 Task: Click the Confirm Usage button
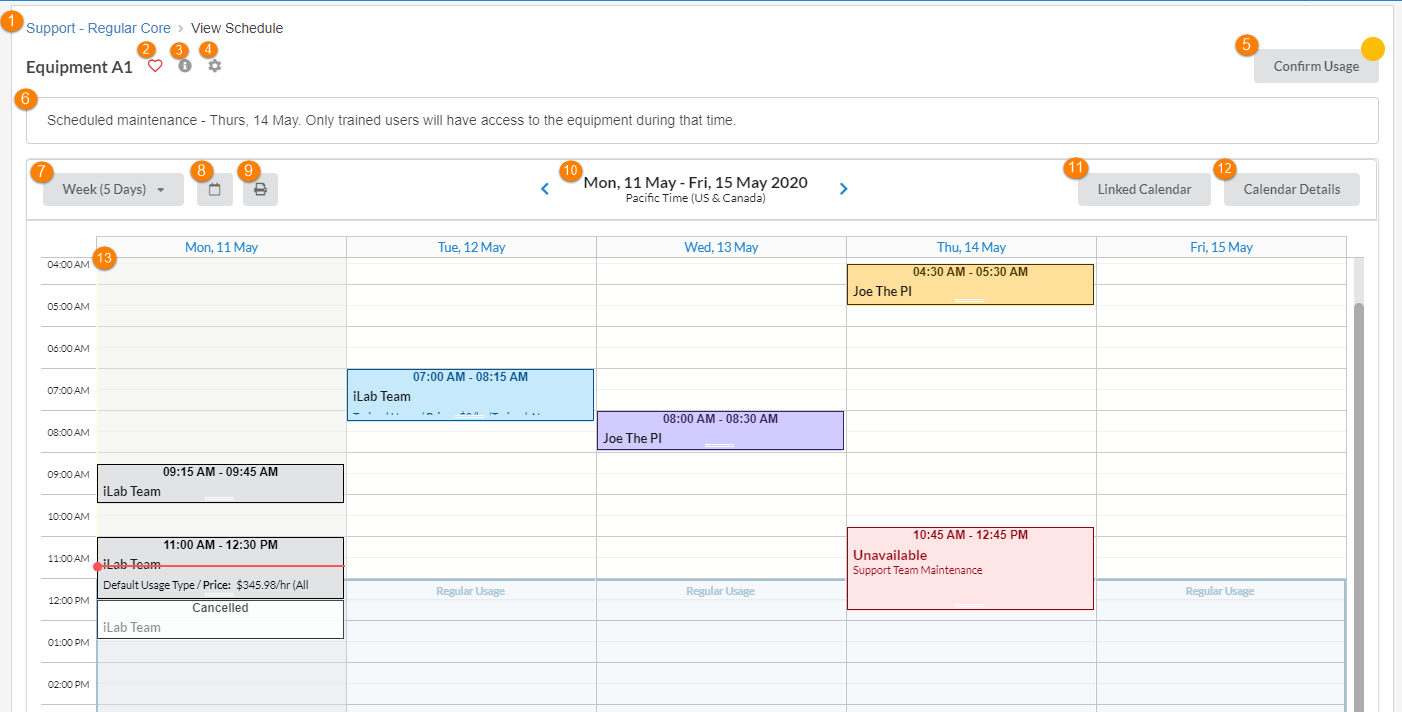pyautogui.click(x=1315, y=66)
